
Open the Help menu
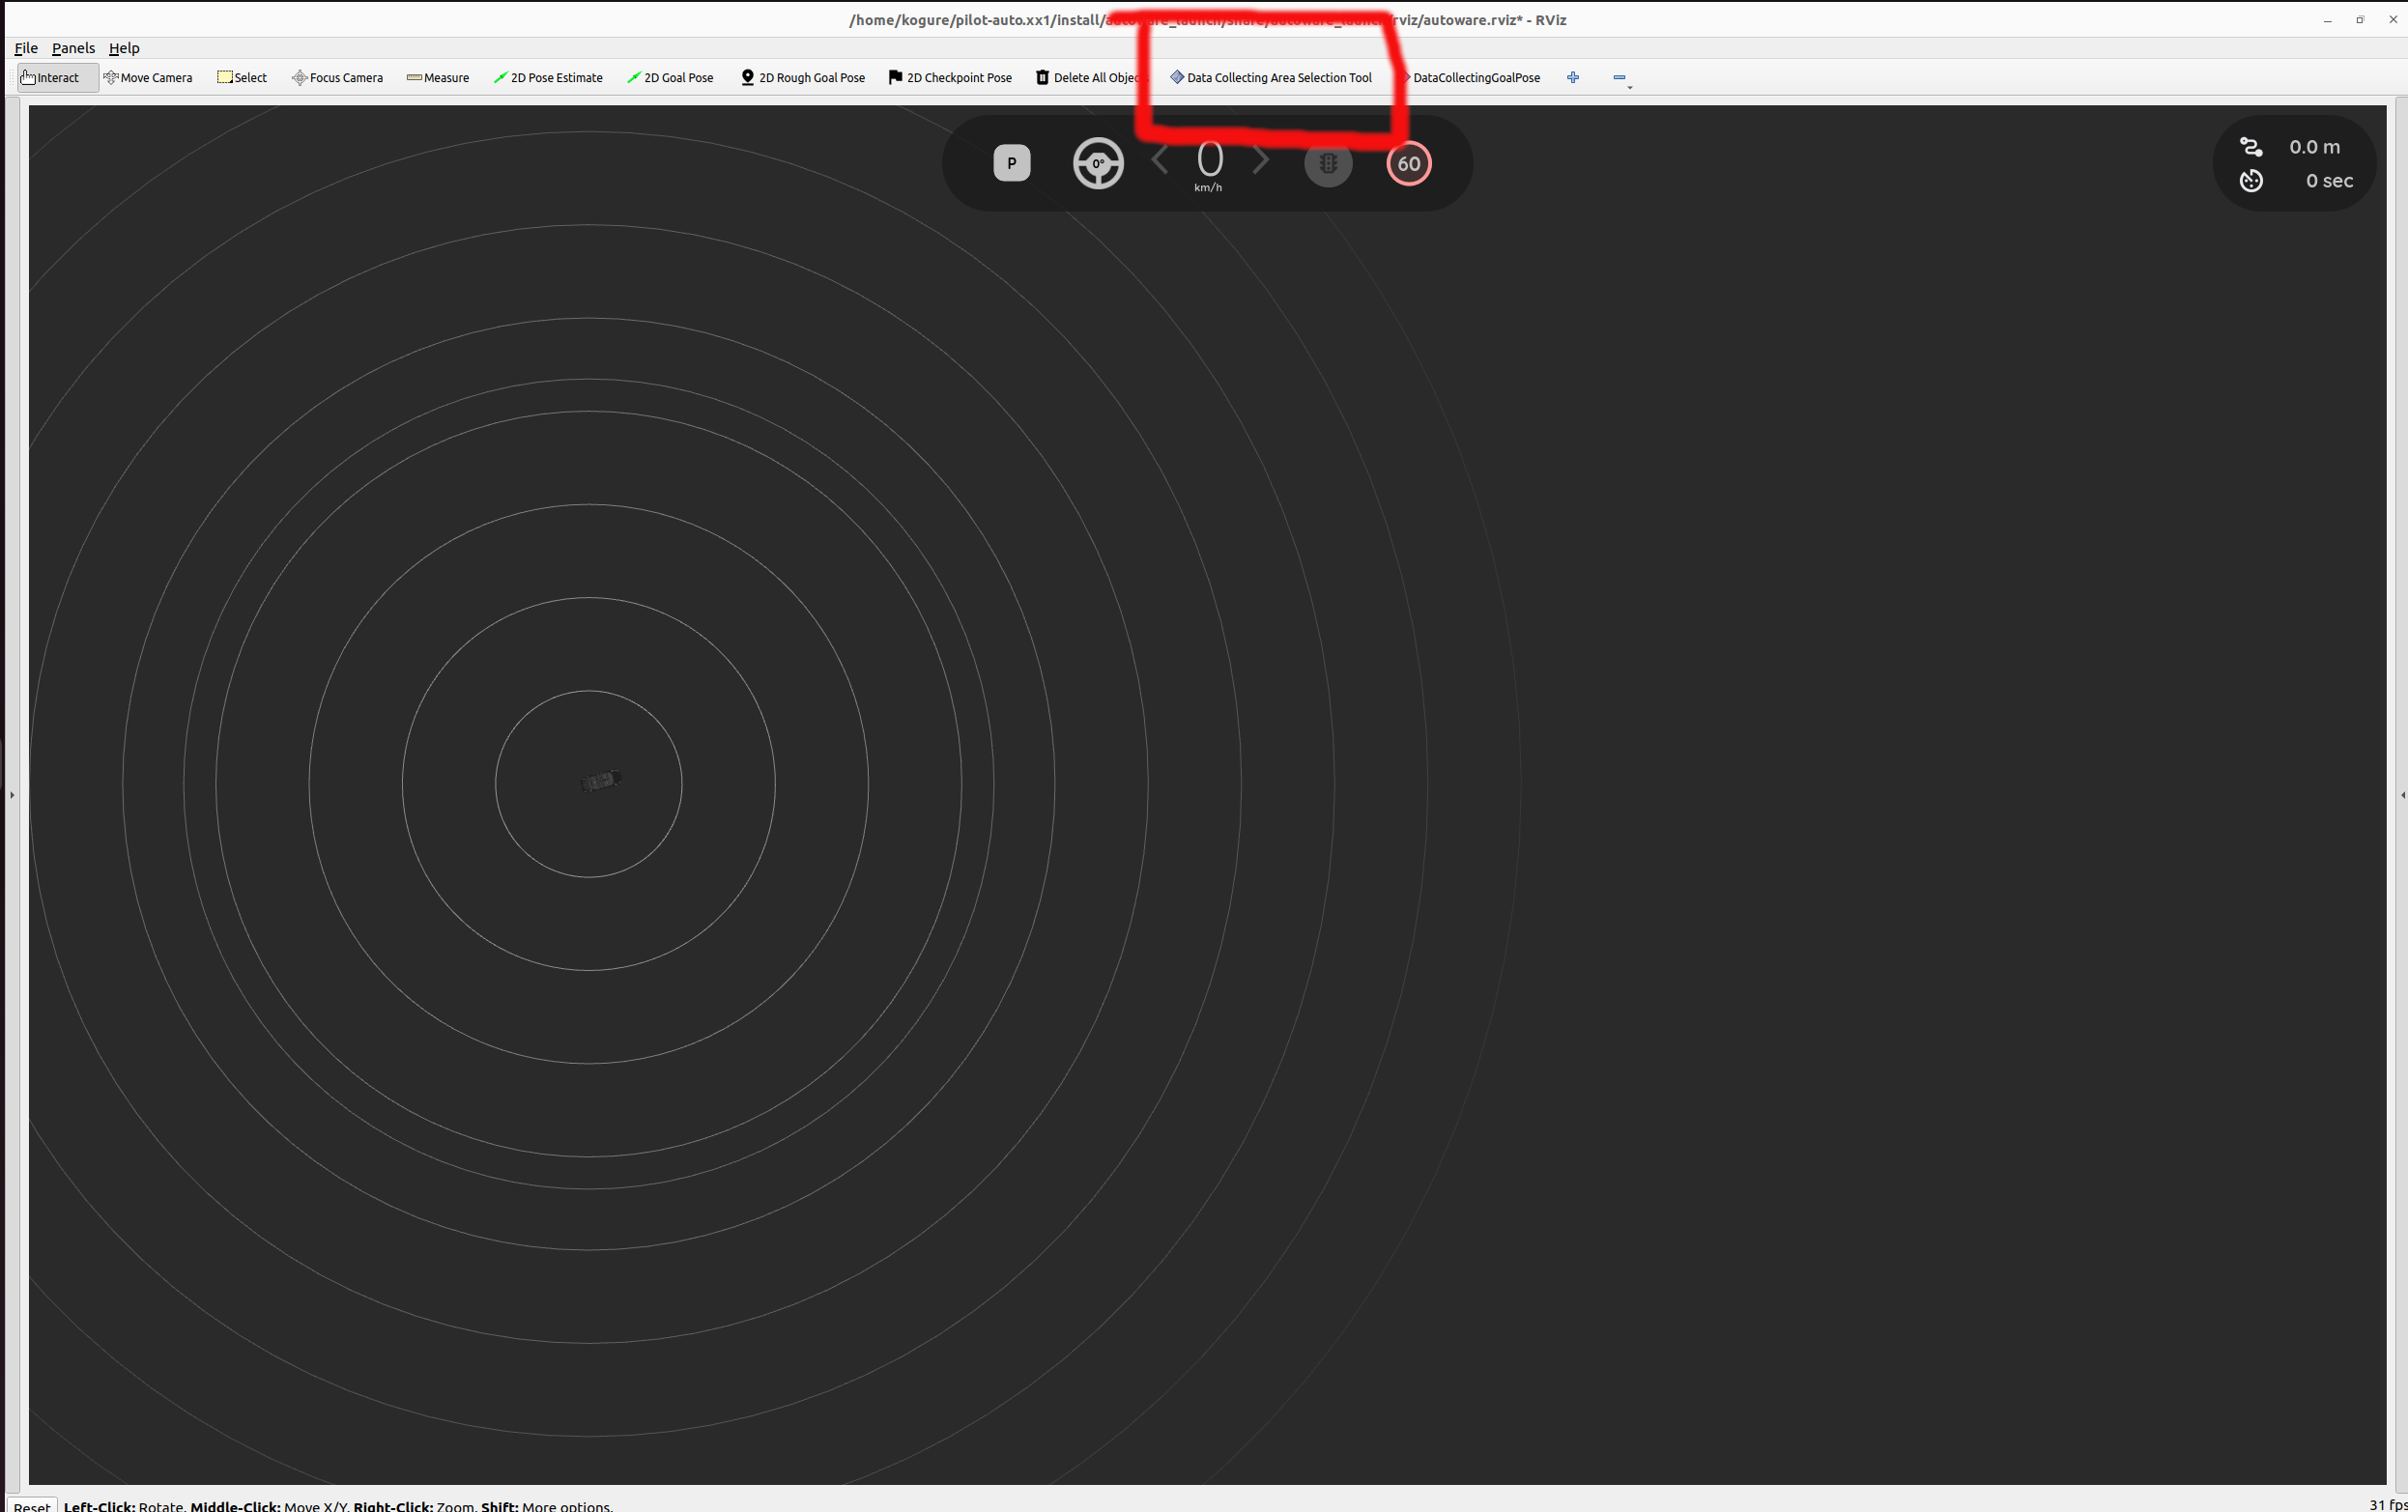point(124,48)
